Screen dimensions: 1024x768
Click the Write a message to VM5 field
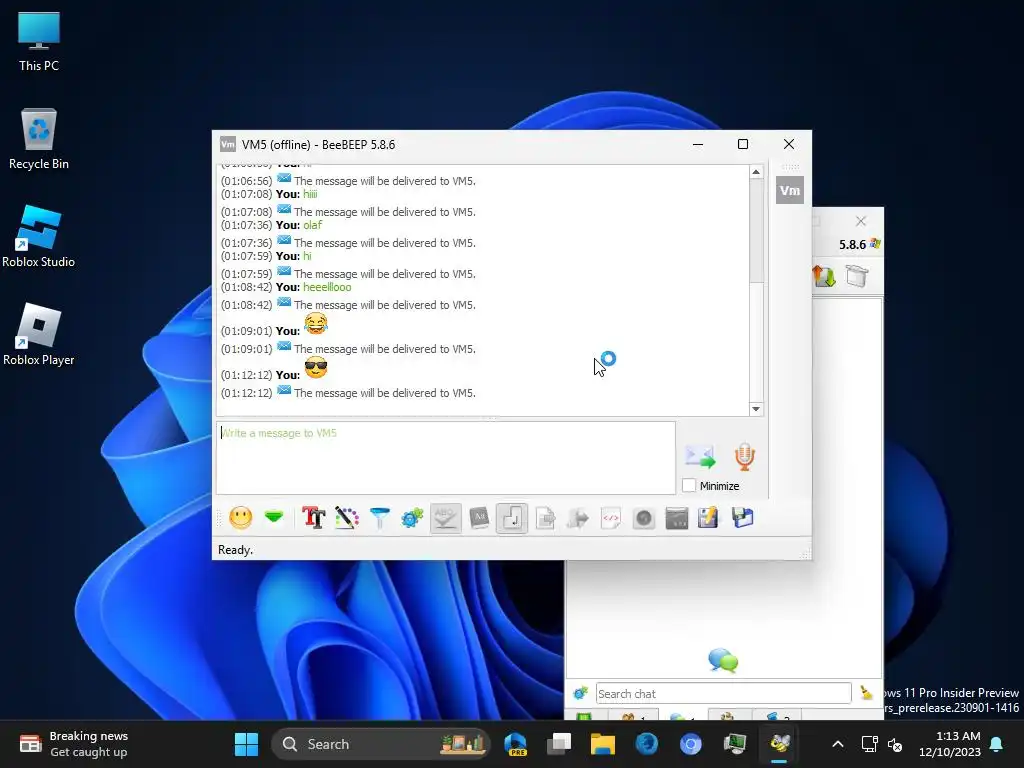coord(445,457)
